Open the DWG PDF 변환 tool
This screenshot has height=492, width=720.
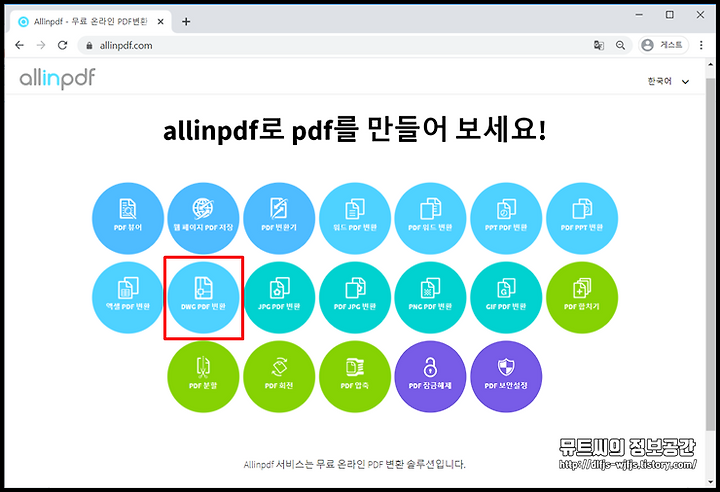(203, 298)
